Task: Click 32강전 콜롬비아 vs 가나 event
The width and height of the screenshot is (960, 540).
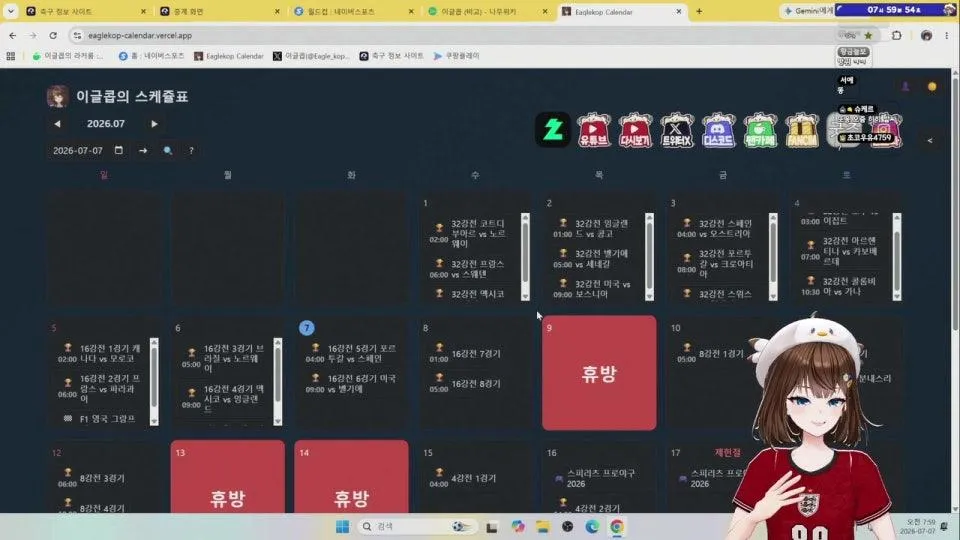Action: 841,286
